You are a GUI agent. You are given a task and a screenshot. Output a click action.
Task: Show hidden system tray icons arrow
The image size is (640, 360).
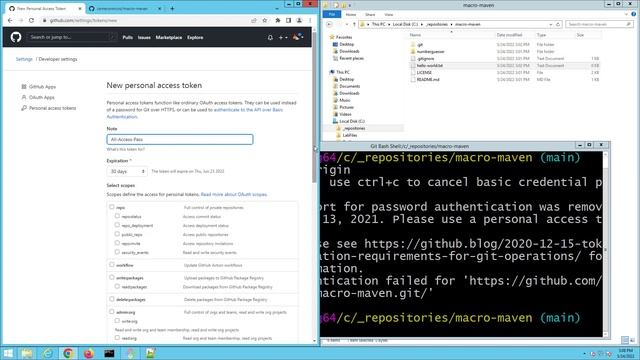point(584,353)
